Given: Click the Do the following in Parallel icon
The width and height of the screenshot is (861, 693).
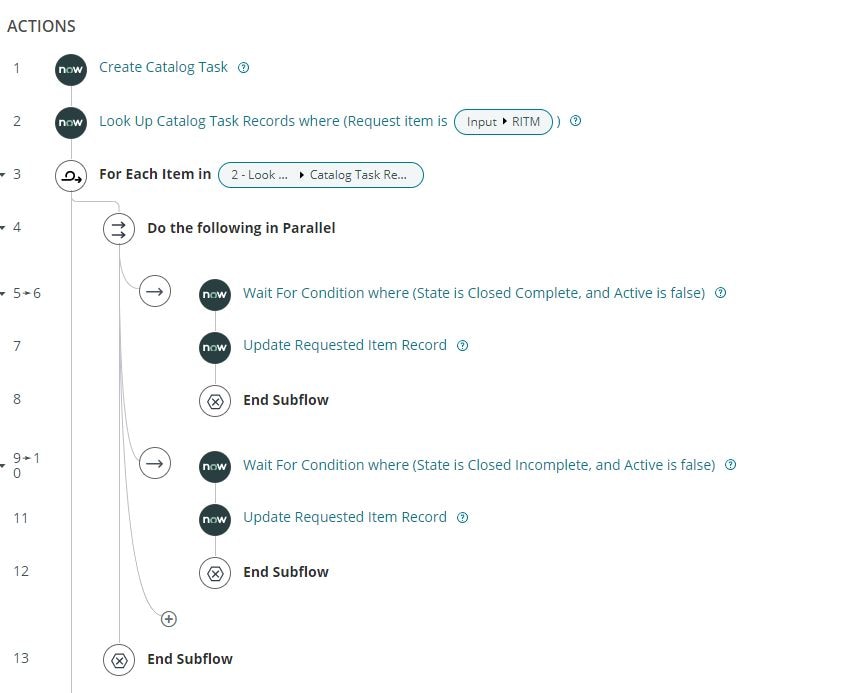Looking at the screenshot, I should [119, 228].
